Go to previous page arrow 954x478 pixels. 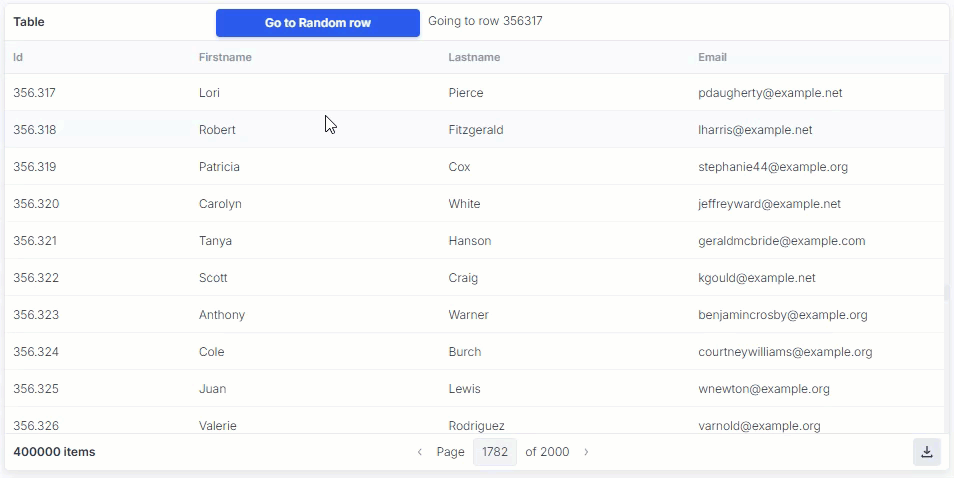pyautogui.click(x=420, y=452)
